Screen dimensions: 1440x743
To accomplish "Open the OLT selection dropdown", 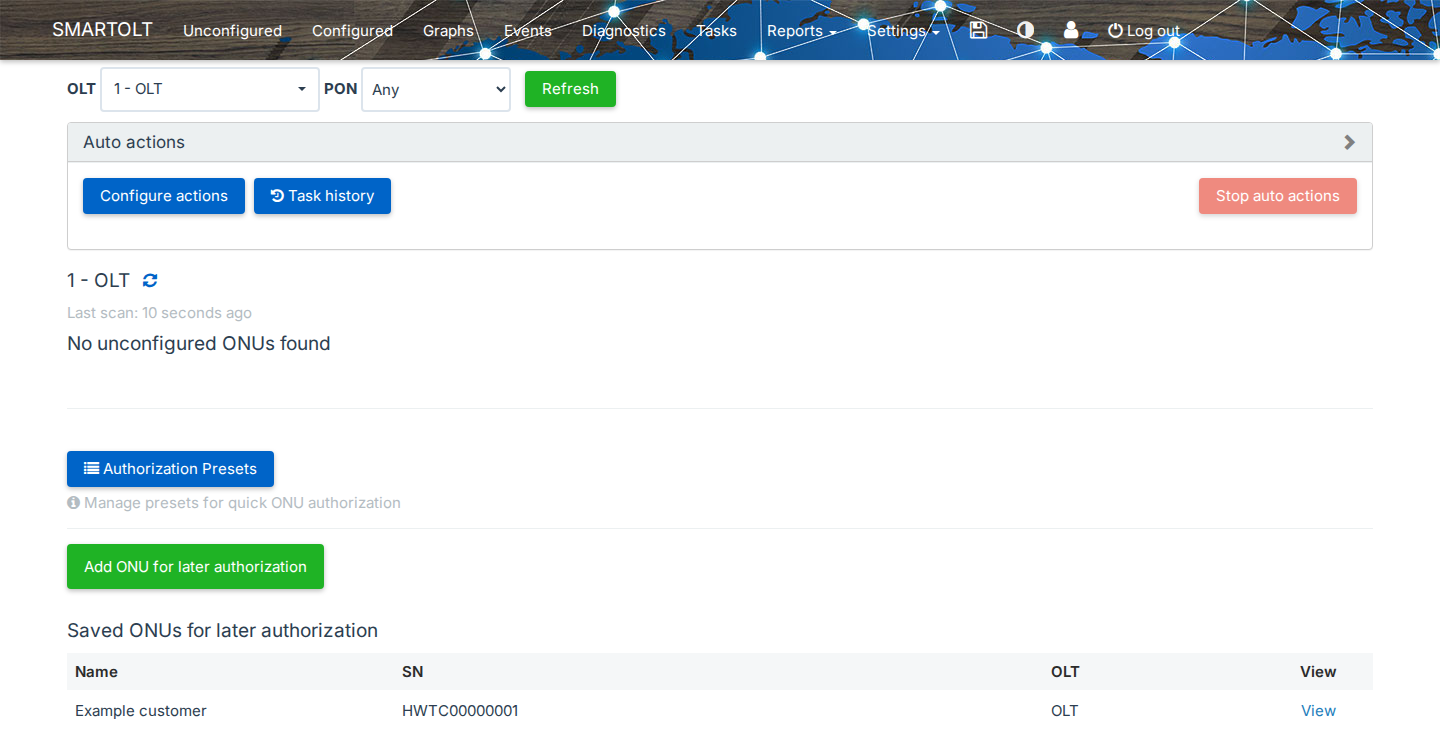I will 210,89.
